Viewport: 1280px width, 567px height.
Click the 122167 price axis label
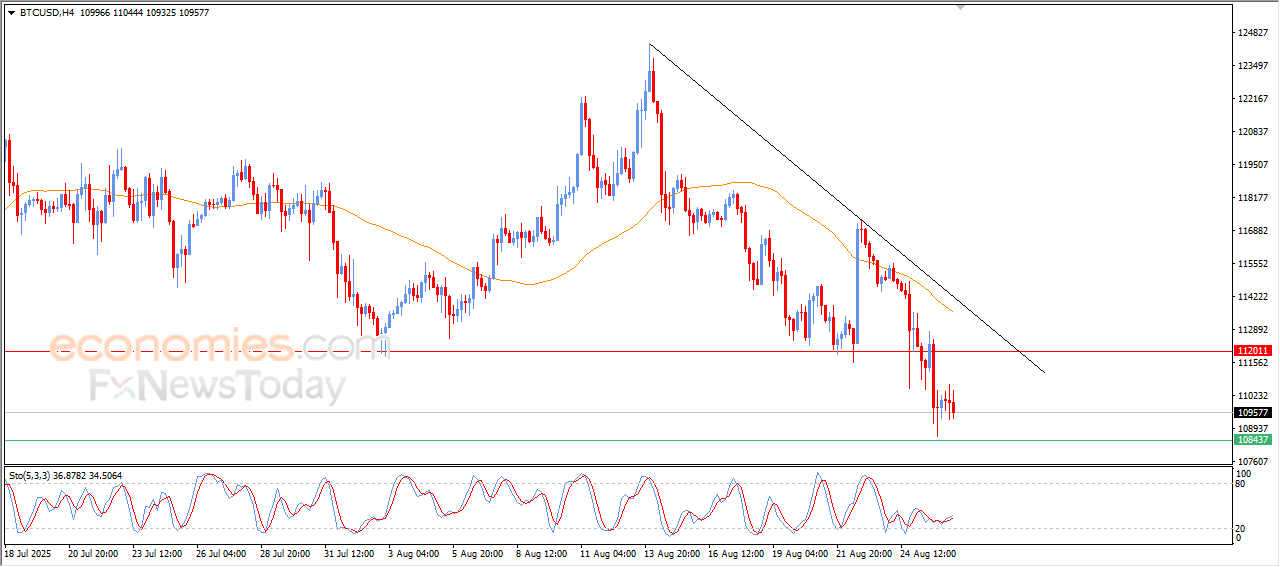tap(1253, 99)
